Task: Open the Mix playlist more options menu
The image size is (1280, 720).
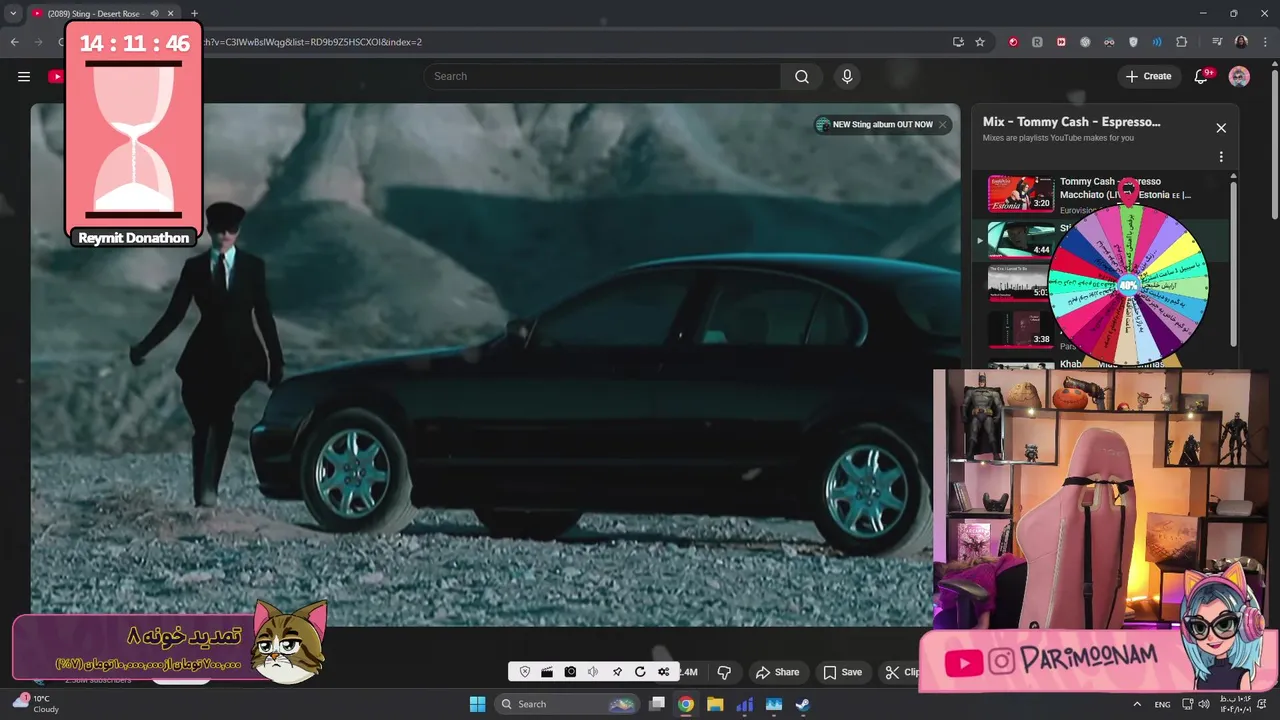Action: coord(1221,157)
